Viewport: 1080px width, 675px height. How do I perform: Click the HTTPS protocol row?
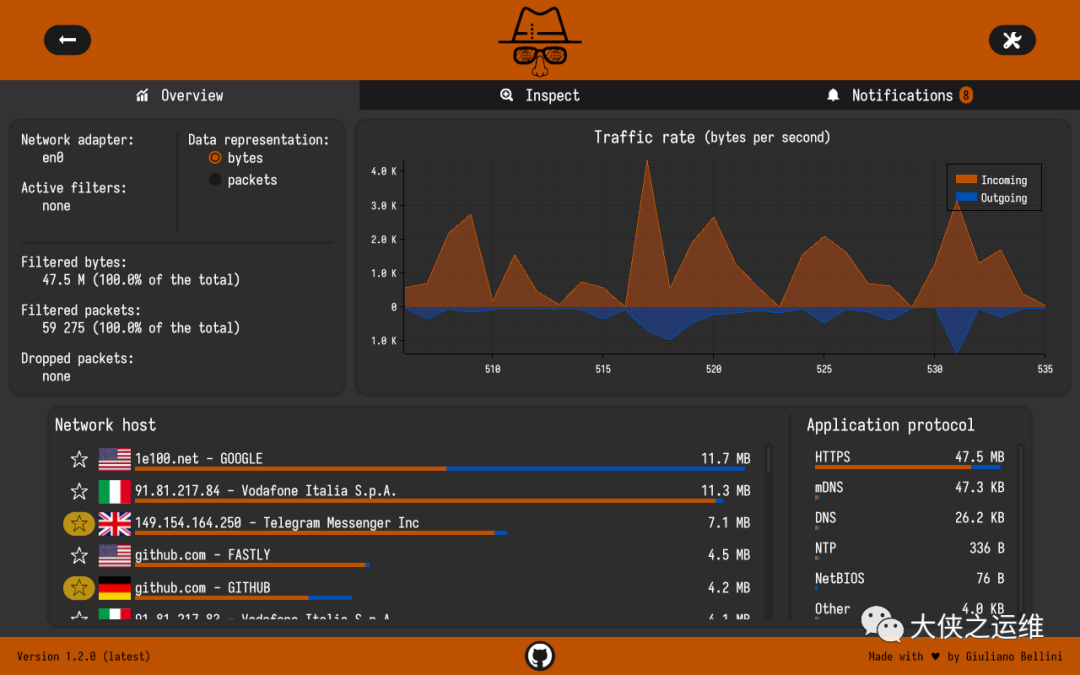(909, 459)
